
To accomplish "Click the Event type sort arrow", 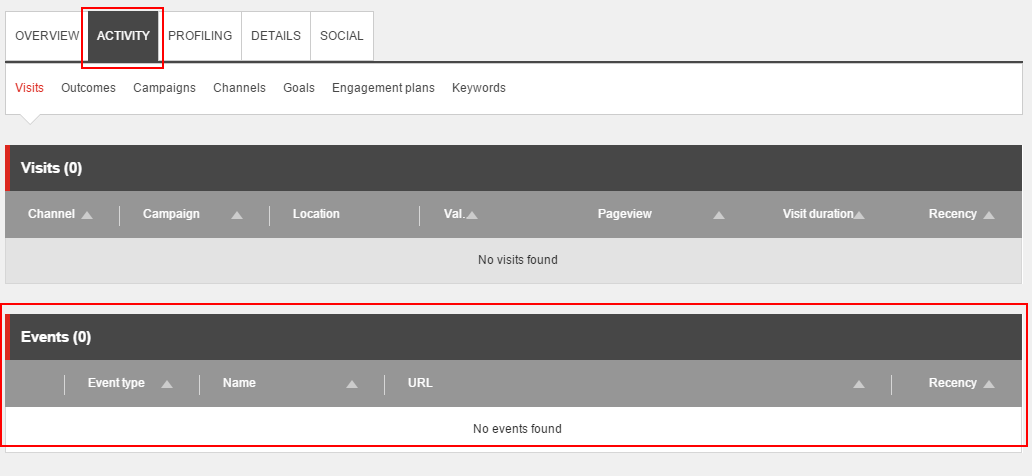I will pos(167,384).
